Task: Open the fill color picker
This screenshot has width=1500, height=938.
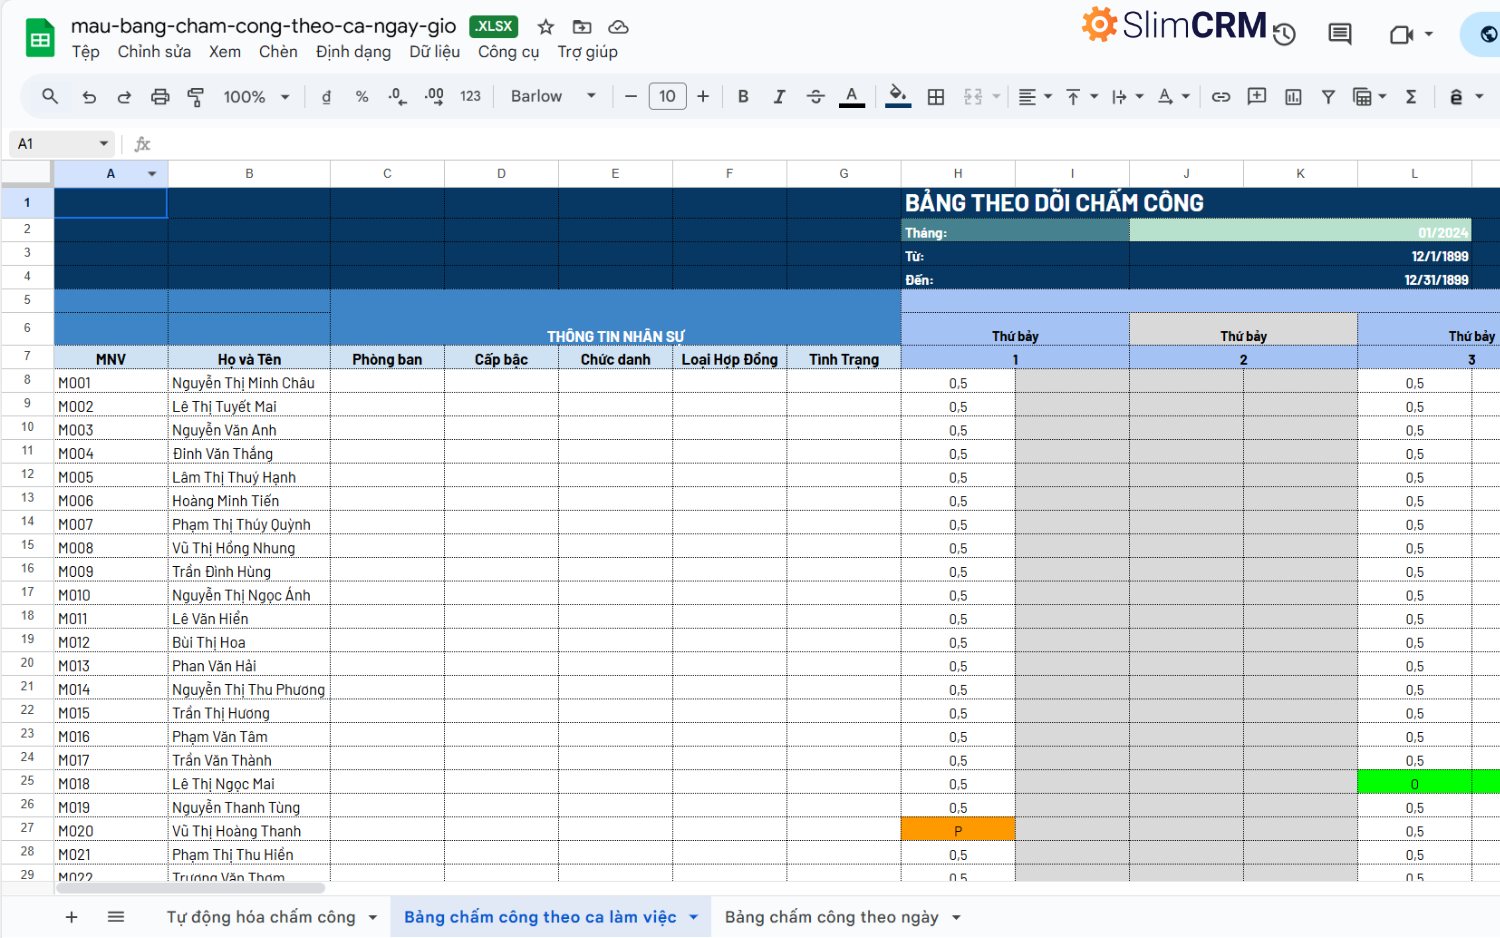Action: tap(898, 97)
